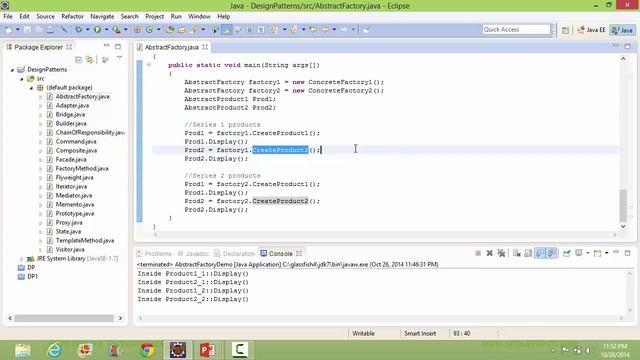Image resolution: width=640 pixels, height=360 pixels.
Task: Switch to the Javadoc tab
Action: click(x=193, y=253)
